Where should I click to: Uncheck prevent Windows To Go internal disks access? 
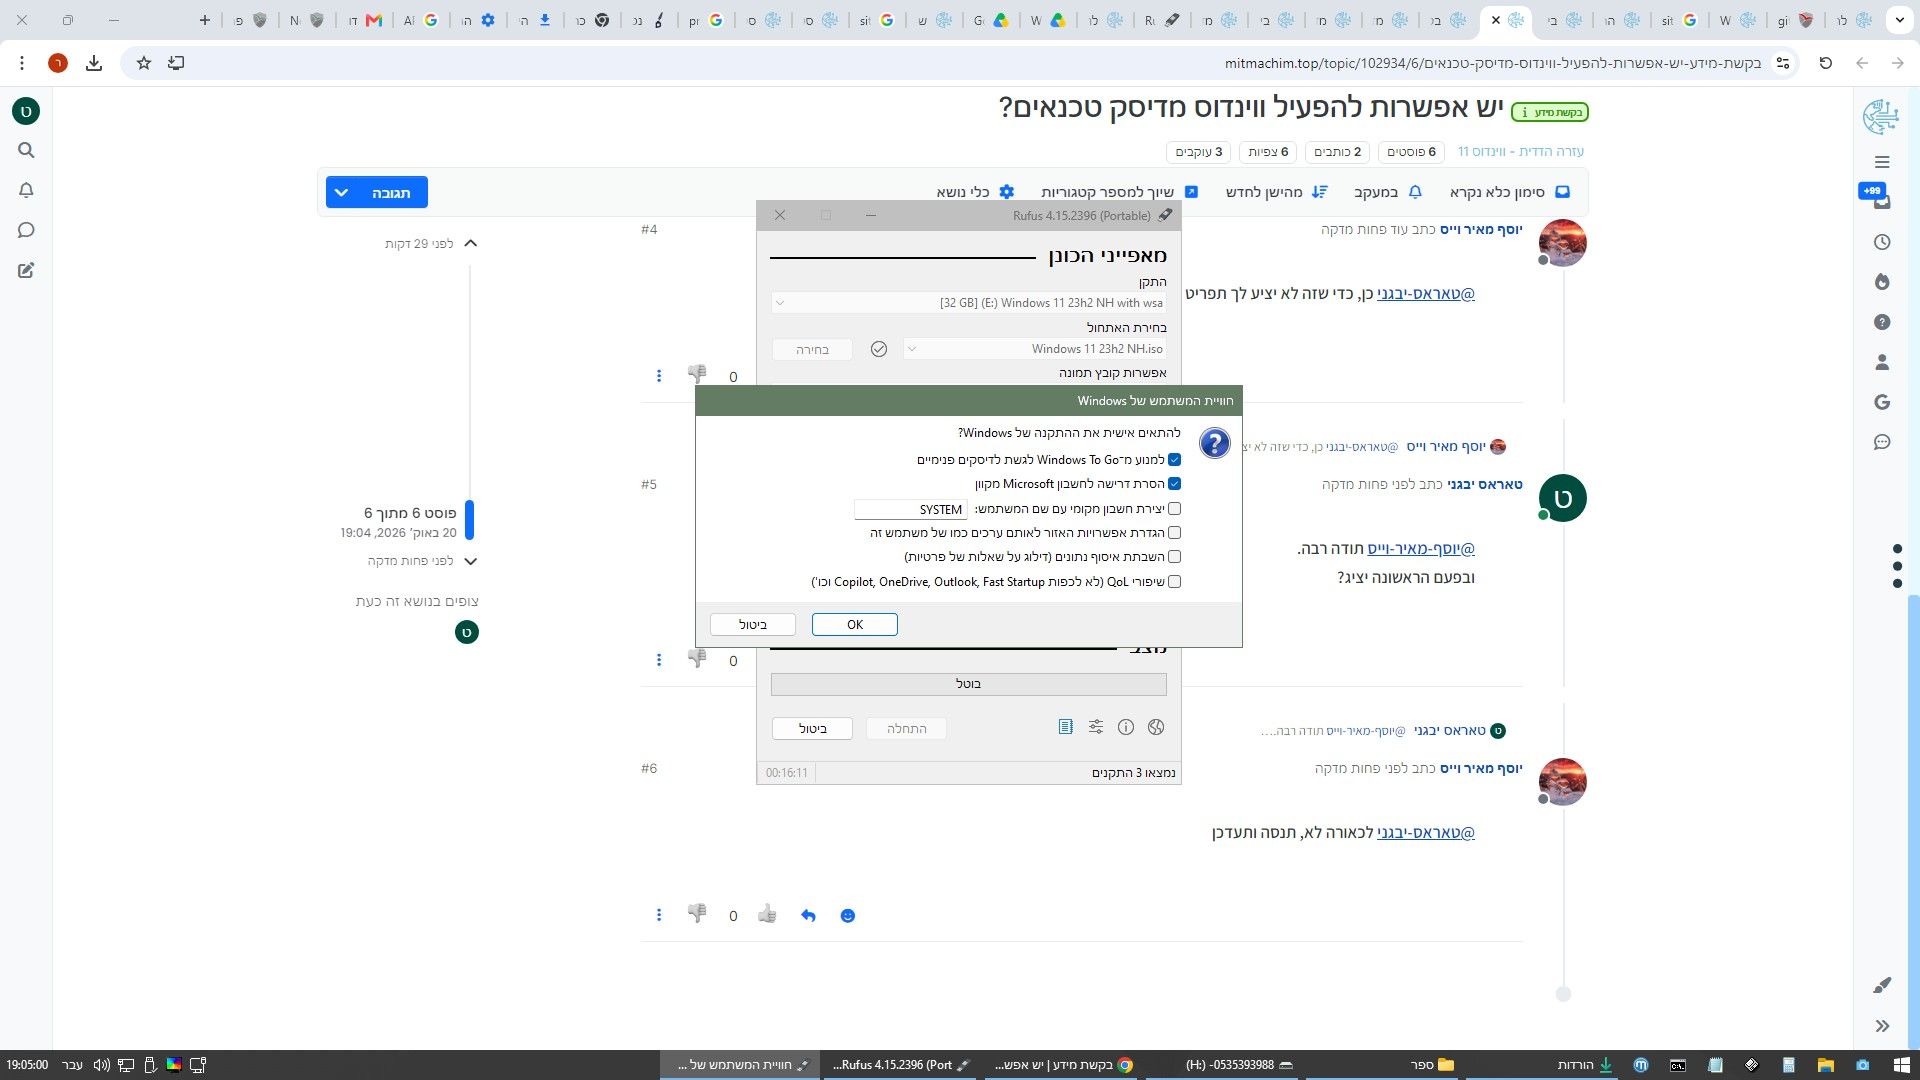point(1175,460)
